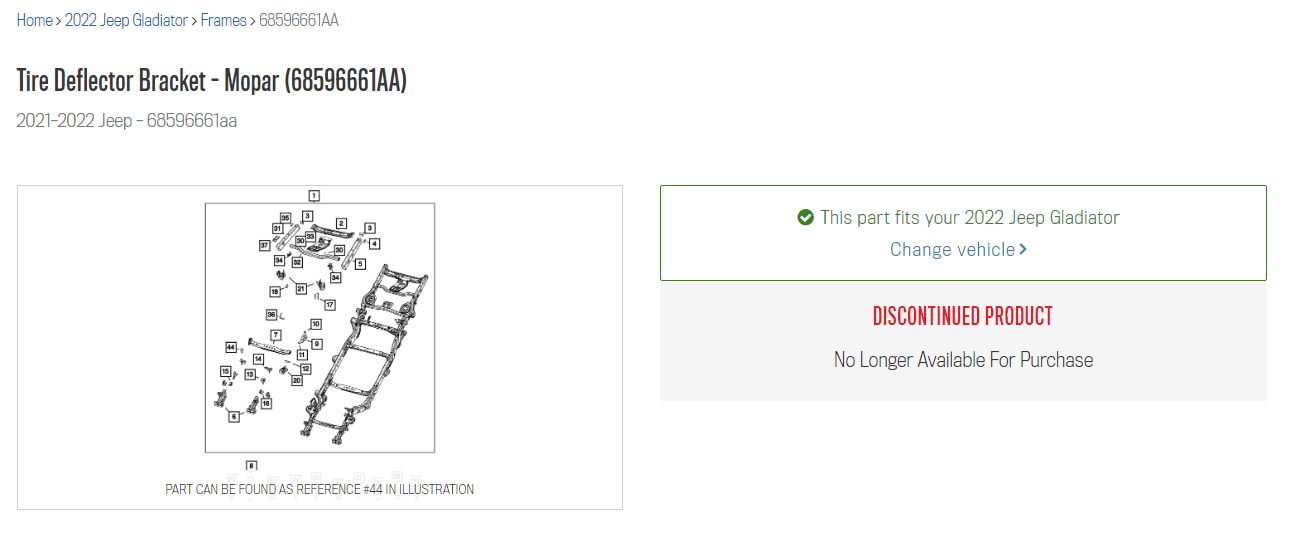Click Discontinued Product notice heading
This screenshot has width=1291, height=545.
click(x=963, y=316)
